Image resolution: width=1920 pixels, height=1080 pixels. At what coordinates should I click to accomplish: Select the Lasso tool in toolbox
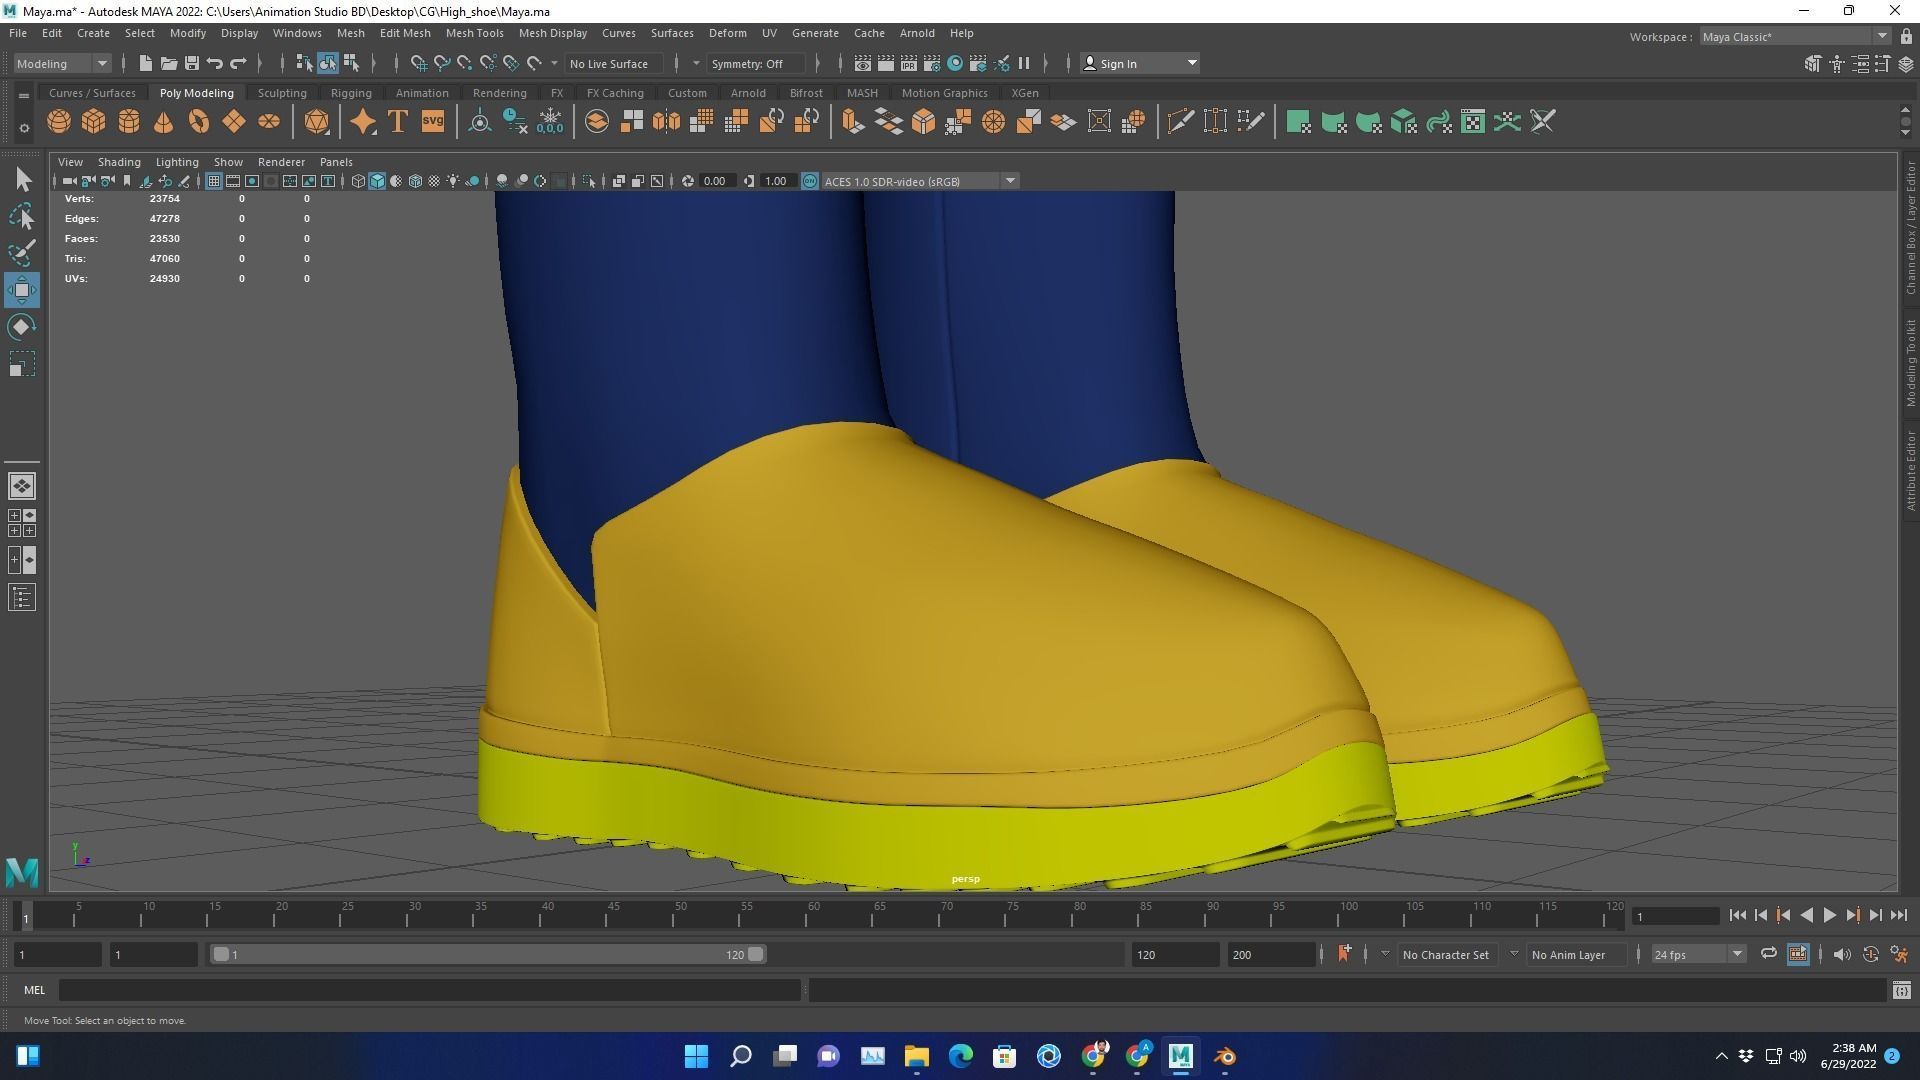click(22, 216)
